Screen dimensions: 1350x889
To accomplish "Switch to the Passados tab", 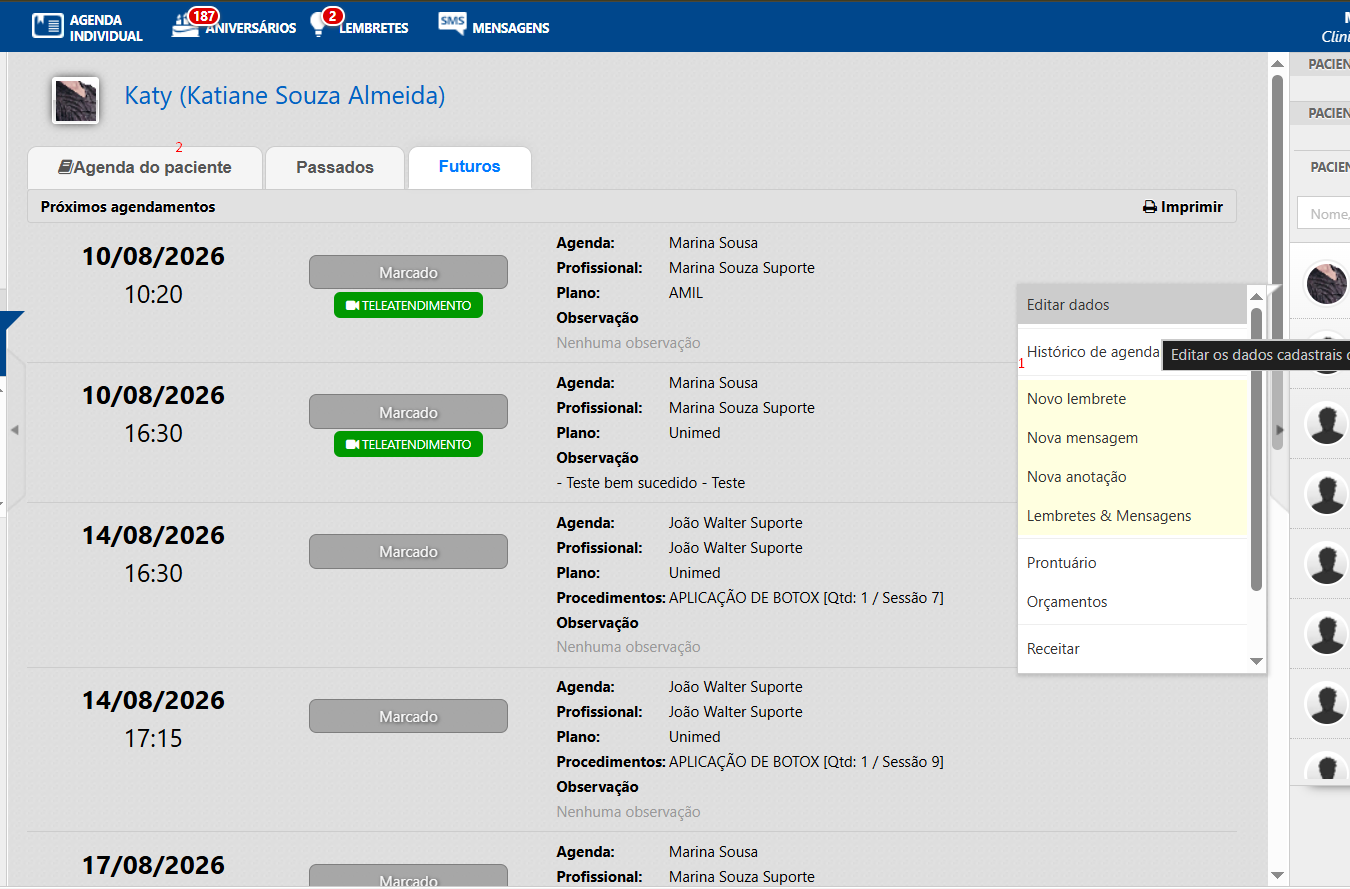I will point(335,167).
